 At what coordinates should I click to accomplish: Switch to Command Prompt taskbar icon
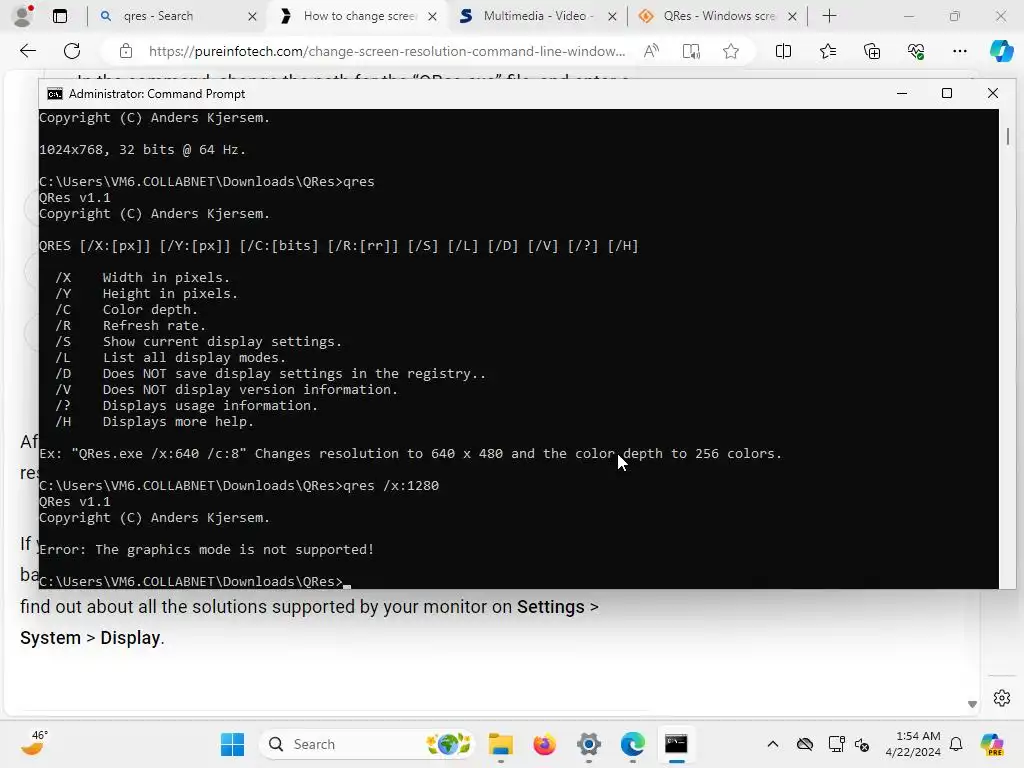tap(676, 744)
